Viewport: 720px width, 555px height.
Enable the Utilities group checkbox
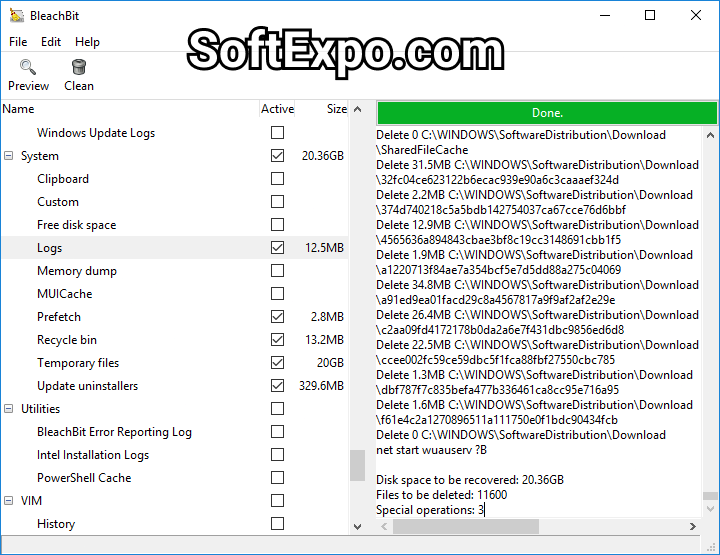pos(277,408)
